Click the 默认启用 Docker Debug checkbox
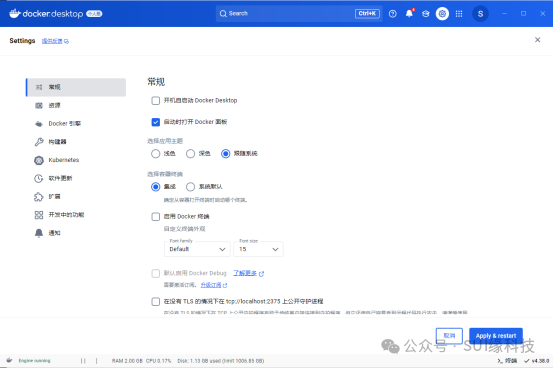 (x=156, y=273)
